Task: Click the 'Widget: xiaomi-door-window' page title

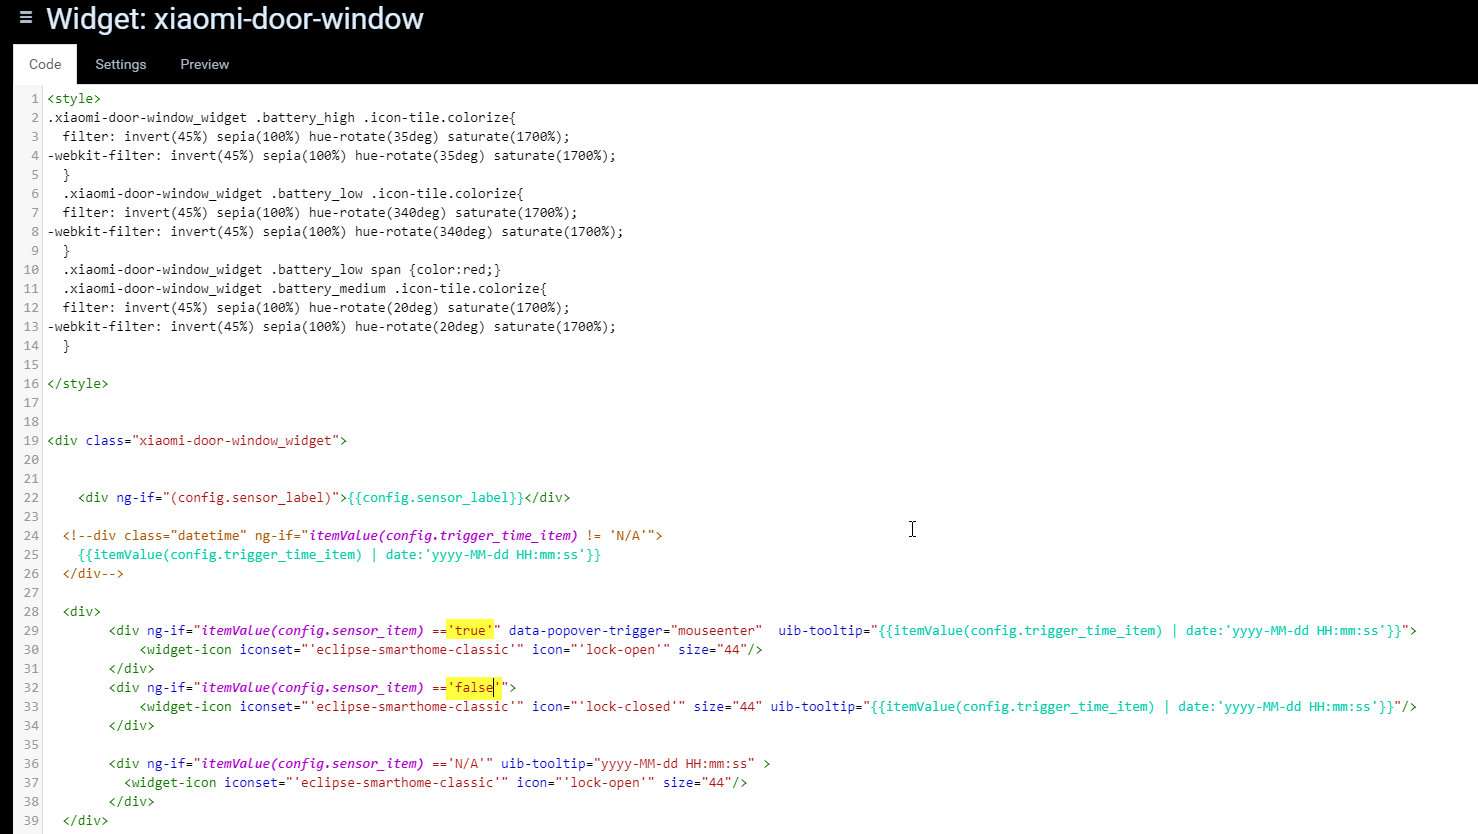Action: (x=235, y=19)
